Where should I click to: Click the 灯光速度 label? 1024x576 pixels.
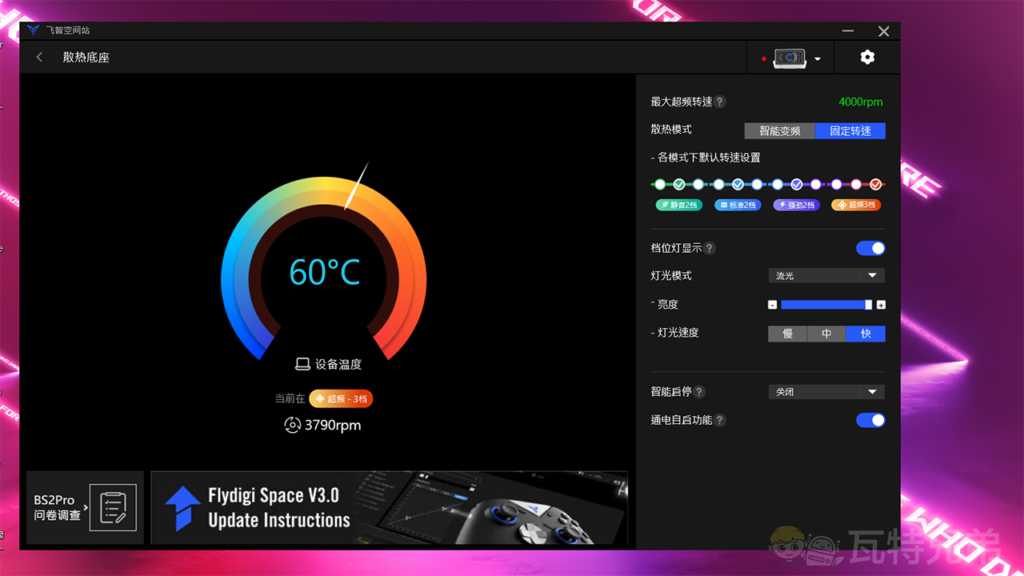[678, 333]
